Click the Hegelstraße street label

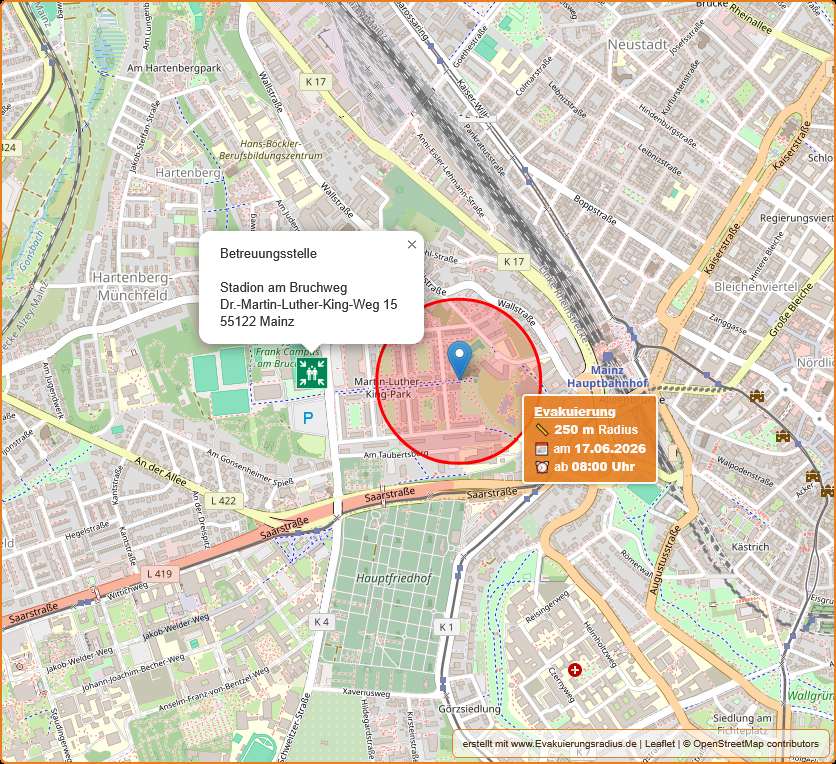tap(87, 531)
